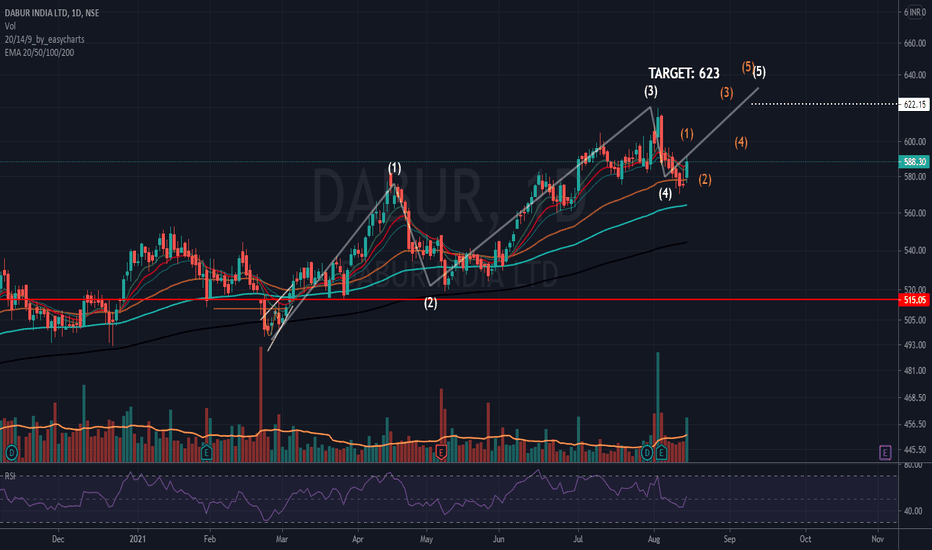Click the Mar label on time axis
932x550 pixels.
[282, 539]
